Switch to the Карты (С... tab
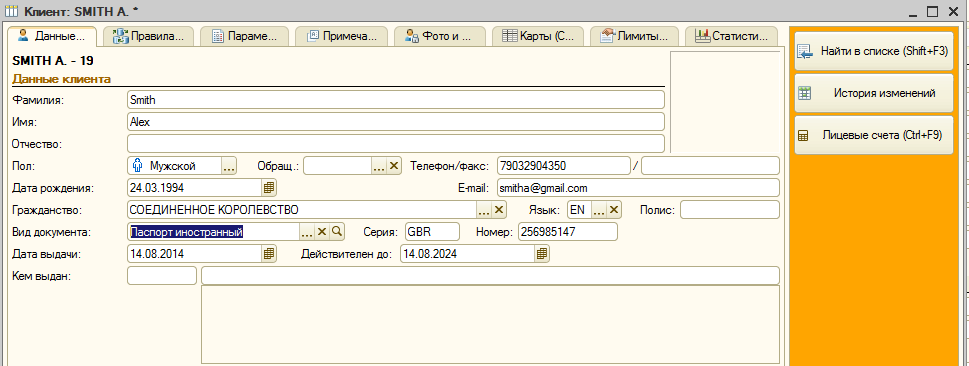 pyautogui.click(x=538, y=36)
